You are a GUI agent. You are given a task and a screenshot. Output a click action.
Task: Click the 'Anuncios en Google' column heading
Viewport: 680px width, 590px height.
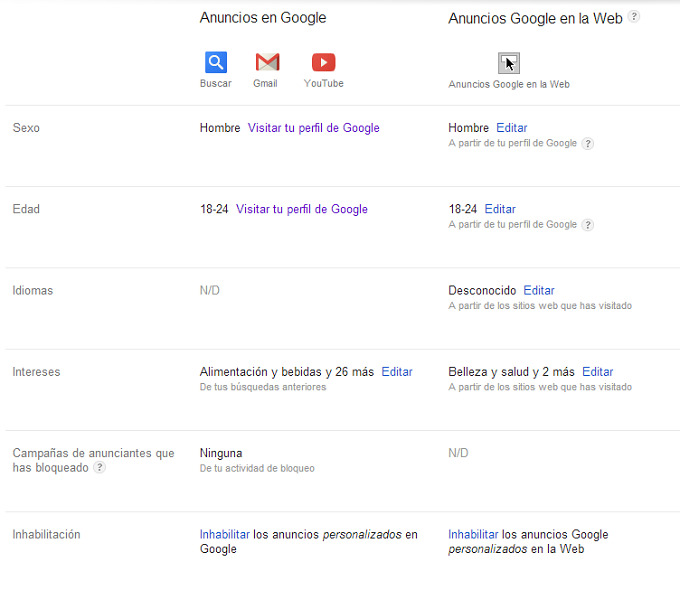pos(263,18)
